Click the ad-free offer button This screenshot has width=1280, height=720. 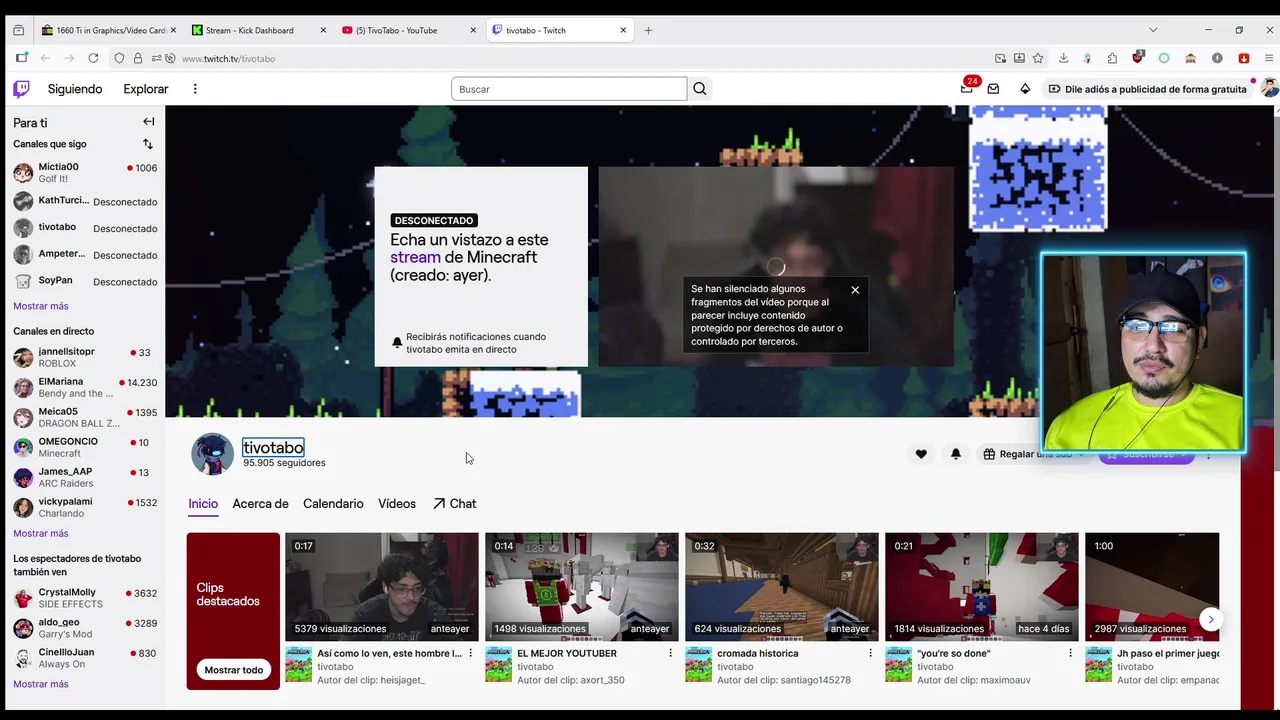click(x=1147, y=89)
